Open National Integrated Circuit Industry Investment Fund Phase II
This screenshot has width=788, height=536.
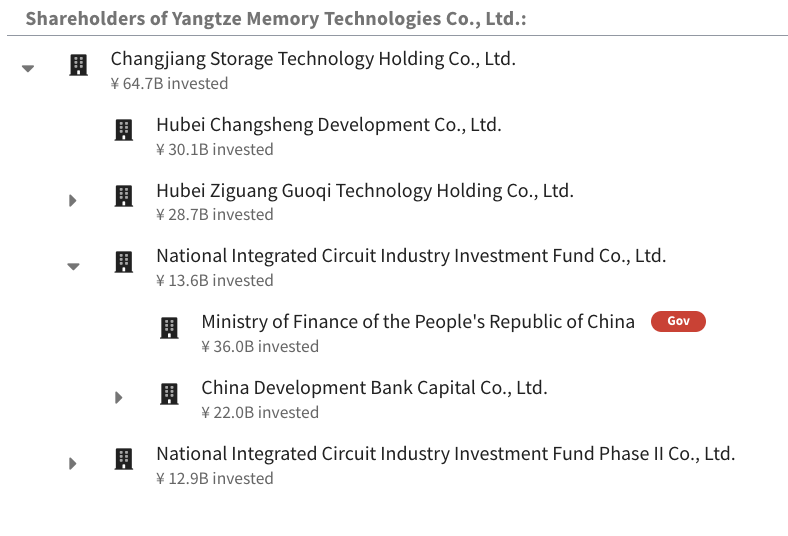(445, 454)
